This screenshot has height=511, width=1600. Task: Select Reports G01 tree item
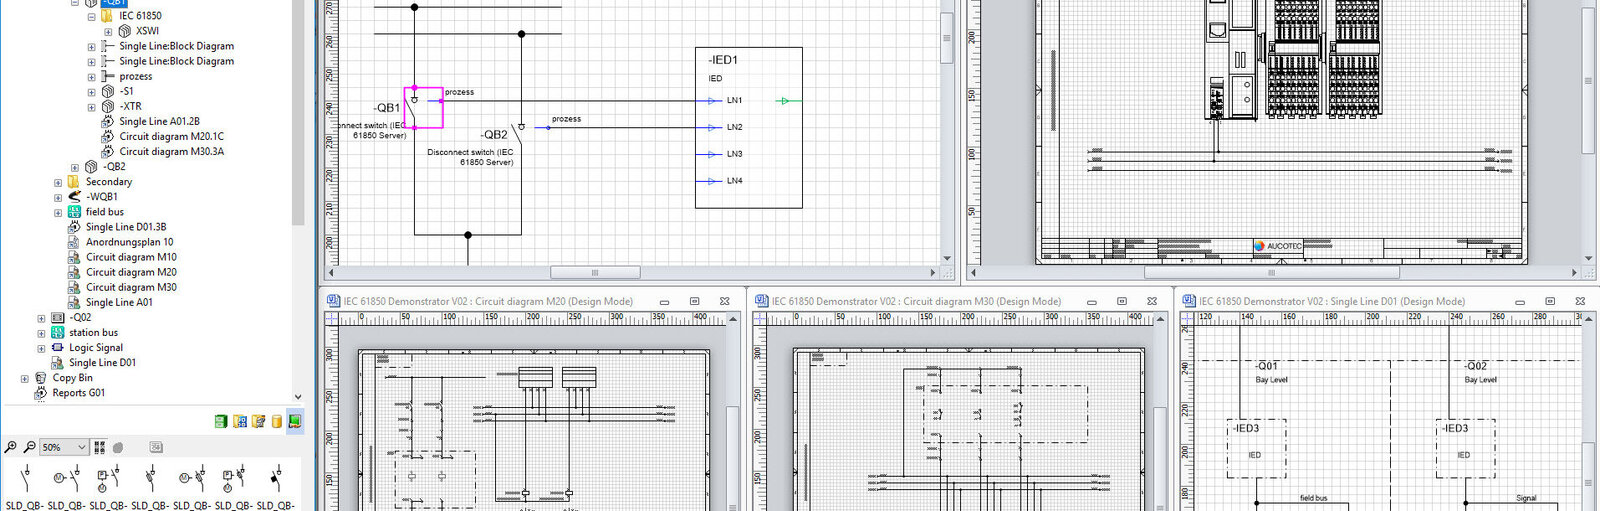tap(78, 393)
